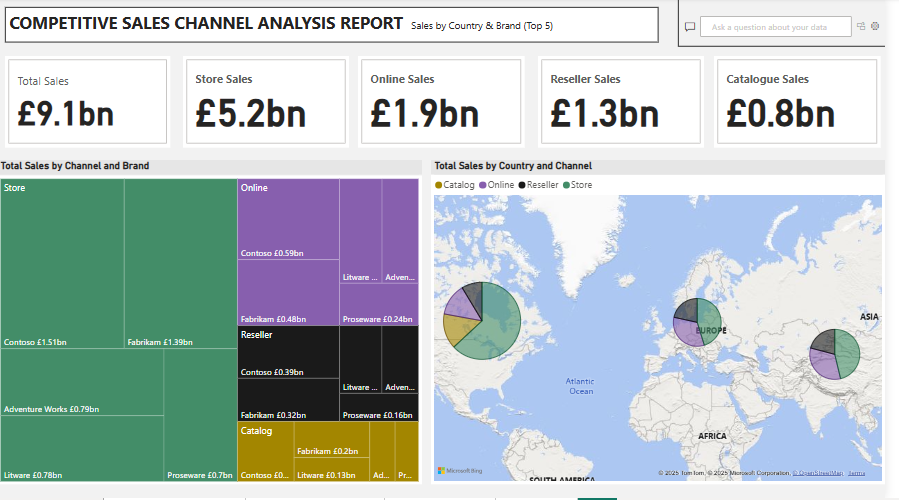Click the Asia pie chart on the map
899x500 pixels.
pos(835,354)
